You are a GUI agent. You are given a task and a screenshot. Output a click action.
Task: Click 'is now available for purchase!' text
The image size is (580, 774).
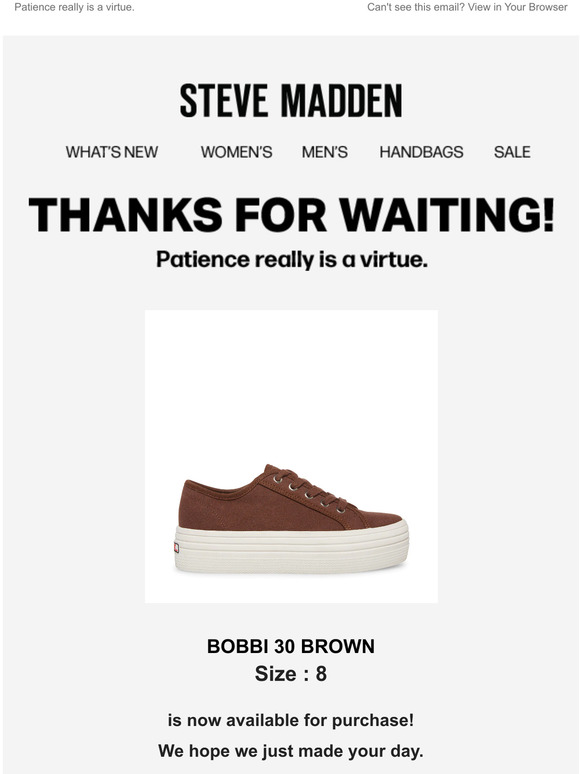[291, 720]
